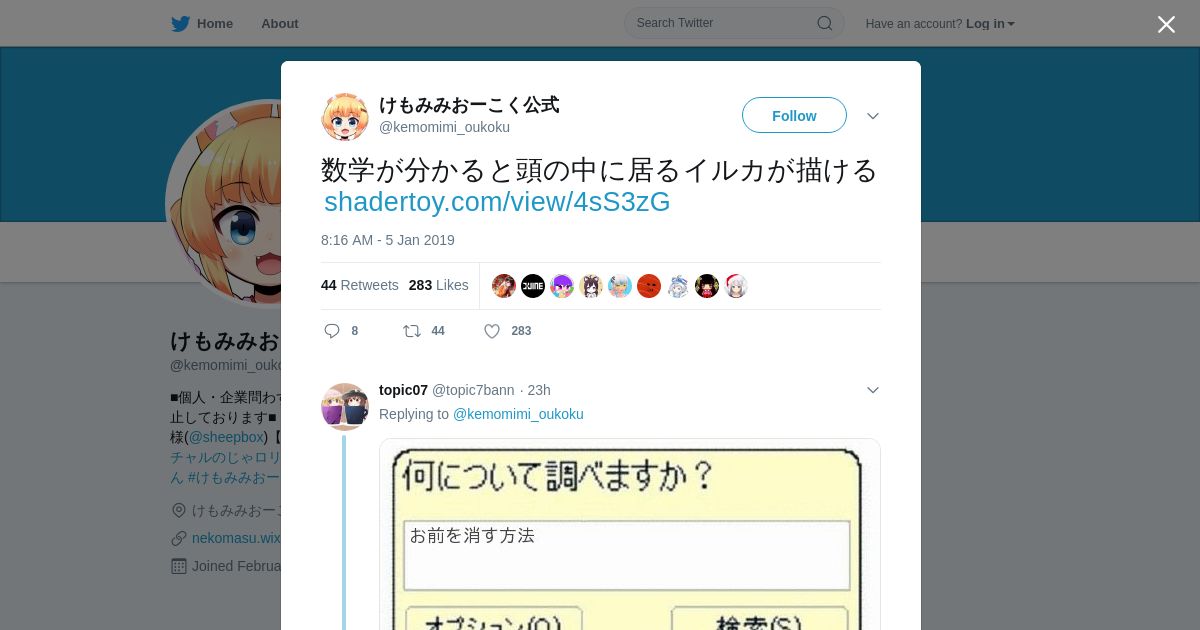Image resolution: width=1200 pixels, height=630 pixels.
Task: Close the tweet overlay with the X
Action: pos(1166,24)
